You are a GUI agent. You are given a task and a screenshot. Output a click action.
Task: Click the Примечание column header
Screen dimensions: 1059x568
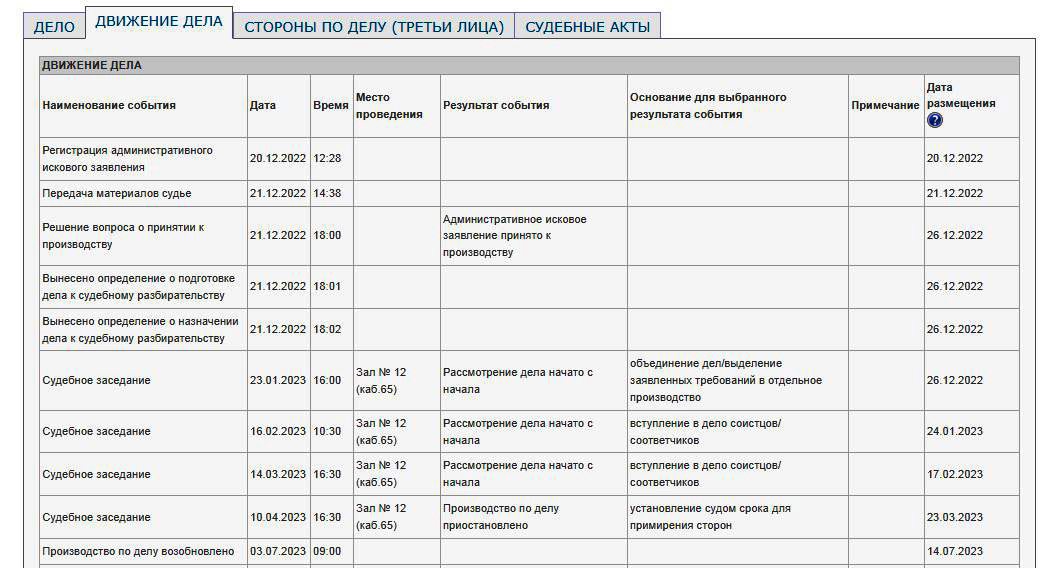pyautogui.click(x=885, y=105)
